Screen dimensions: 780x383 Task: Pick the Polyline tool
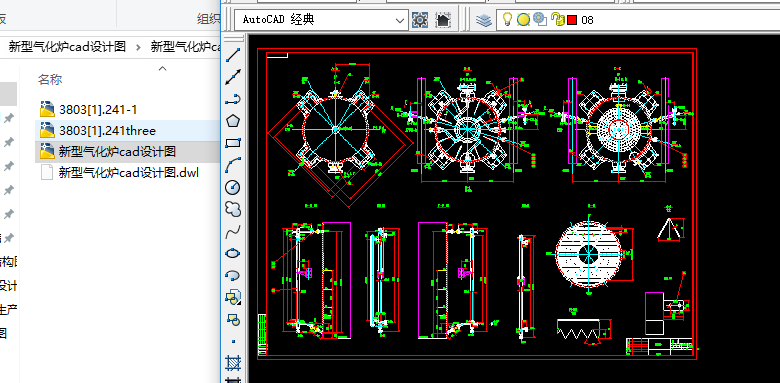click(233, 99)
